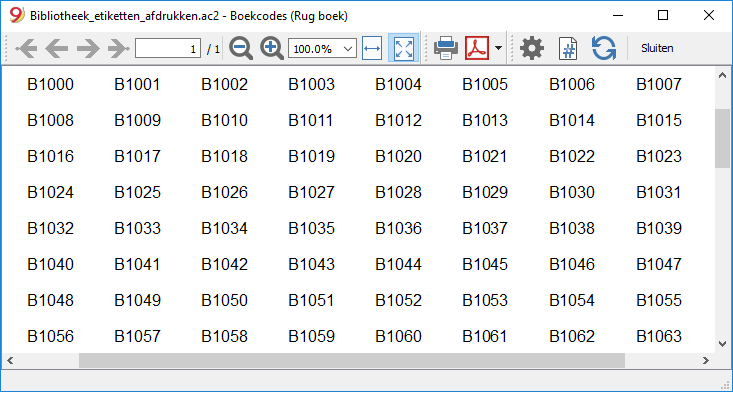Click the page number input field
Viewport: 733px width, 393px height.
168,48
